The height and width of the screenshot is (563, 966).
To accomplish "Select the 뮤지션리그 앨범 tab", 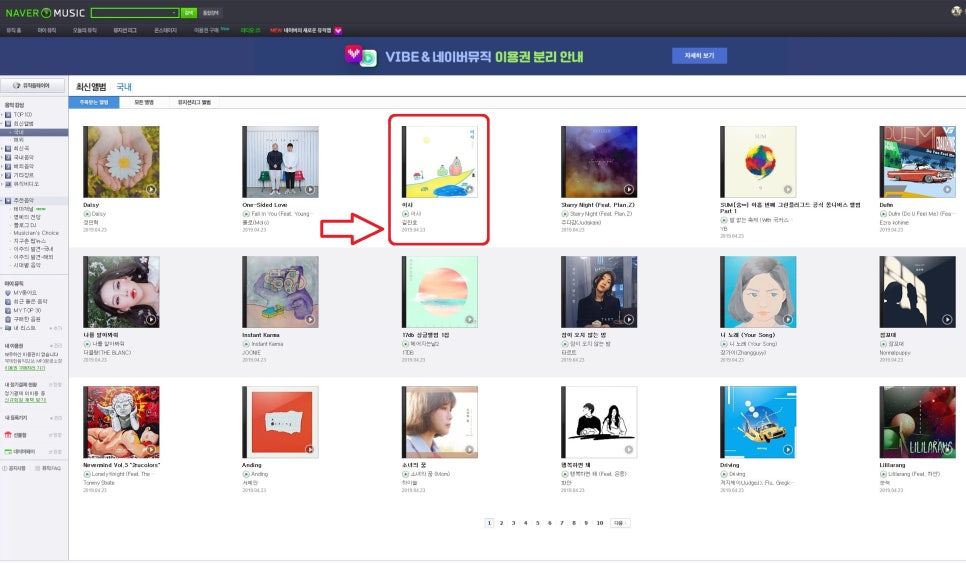I will [194, 102].
